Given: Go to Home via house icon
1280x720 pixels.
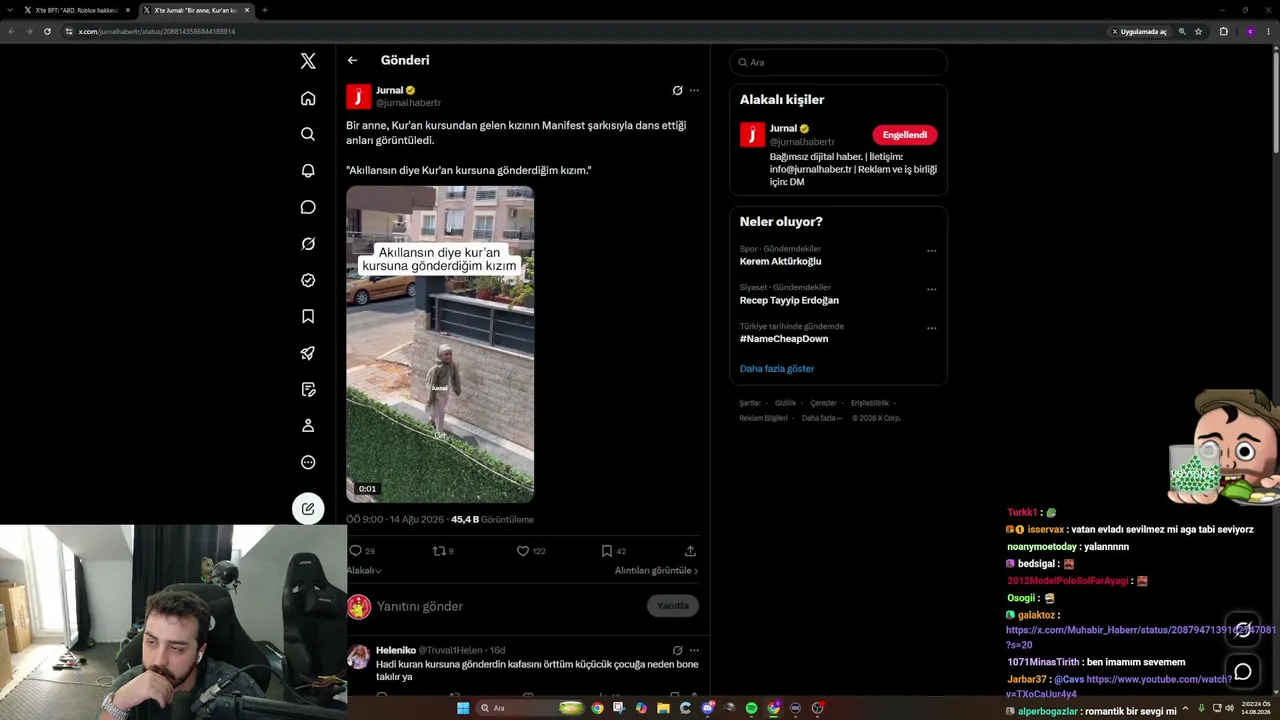Looking at the screenshot, I should point(308,98).
